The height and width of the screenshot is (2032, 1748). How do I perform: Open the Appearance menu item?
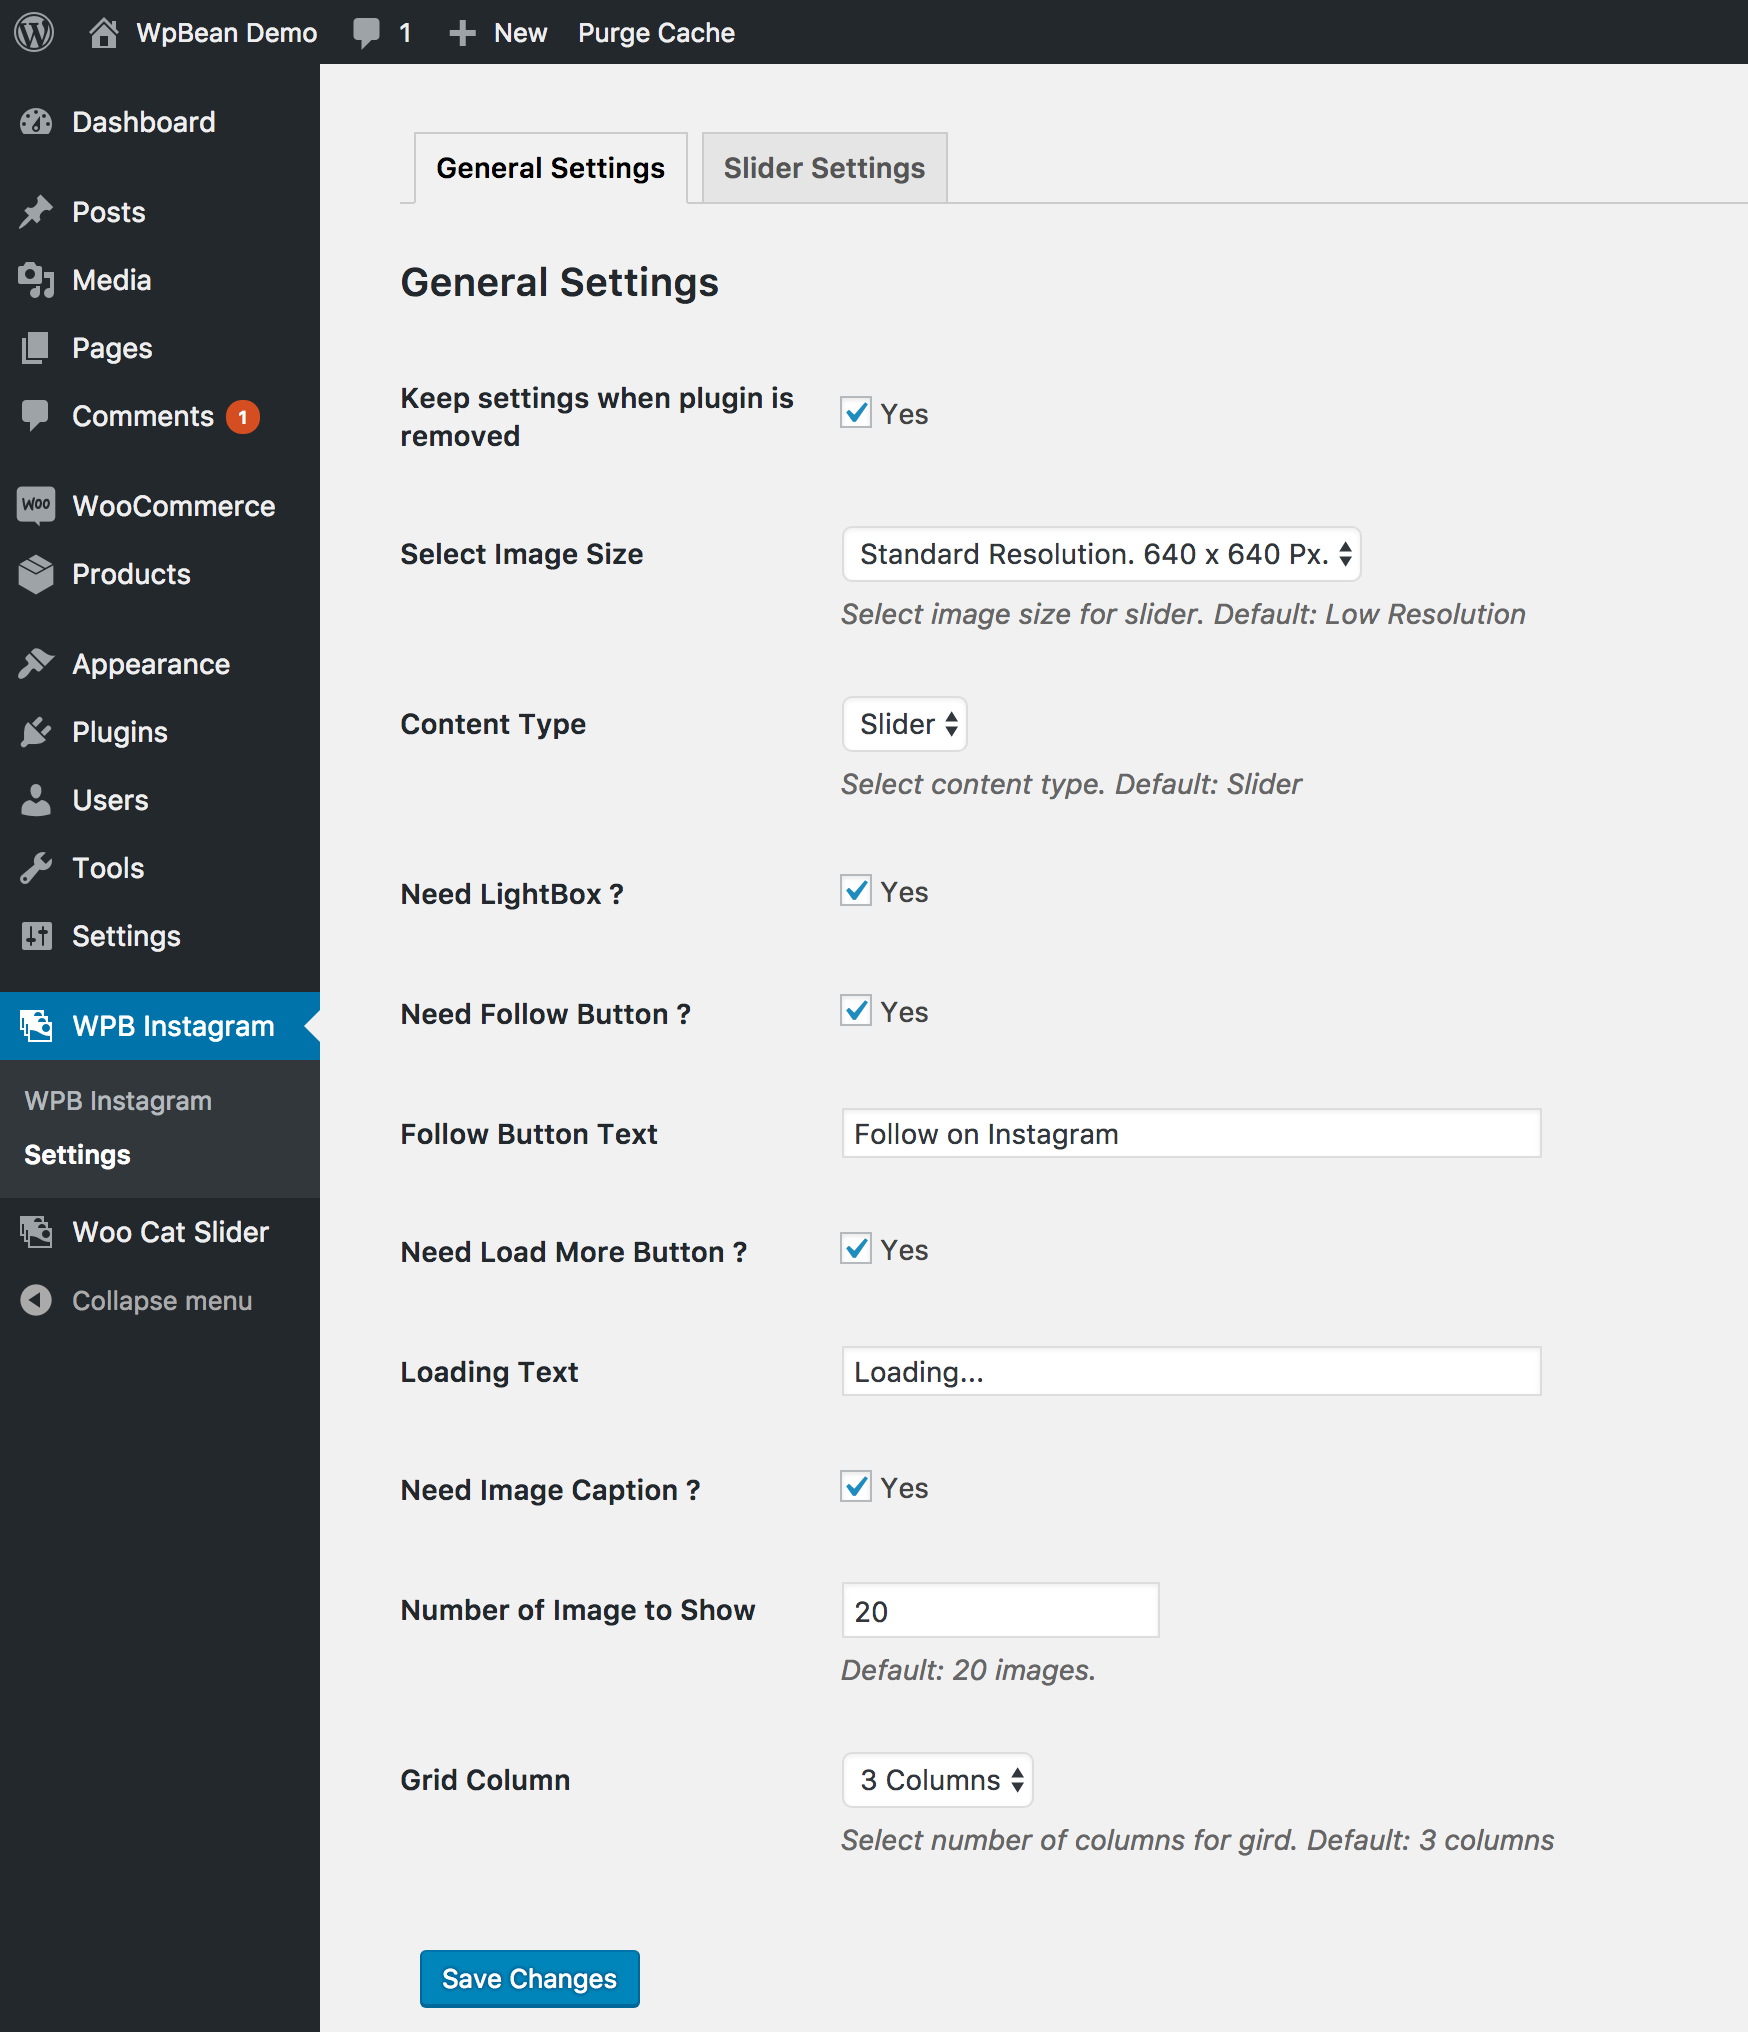160,664
